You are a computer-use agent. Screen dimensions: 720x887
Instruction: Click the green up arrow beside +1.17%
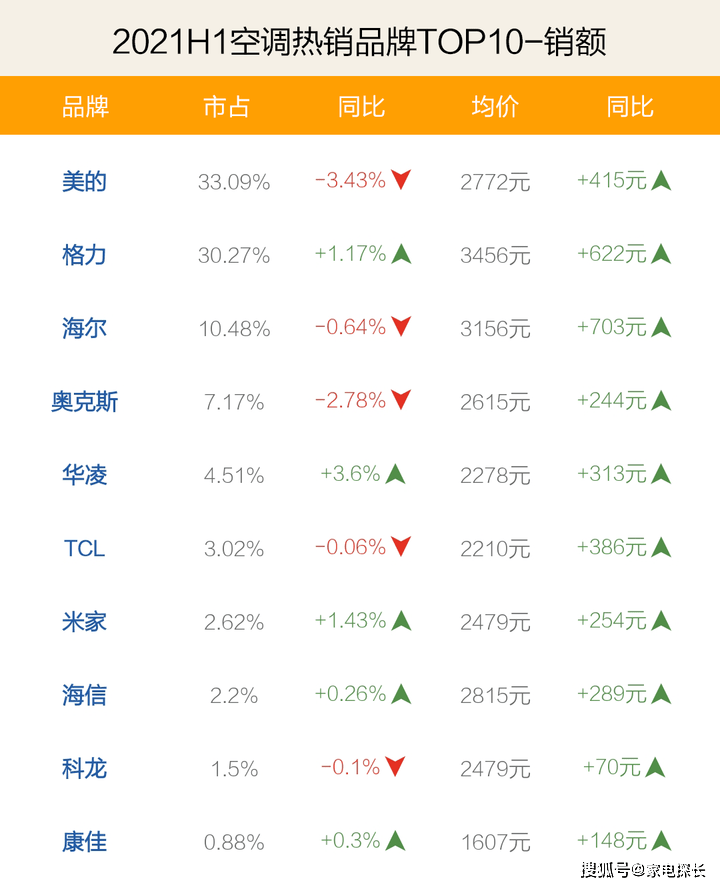[401, 253]
